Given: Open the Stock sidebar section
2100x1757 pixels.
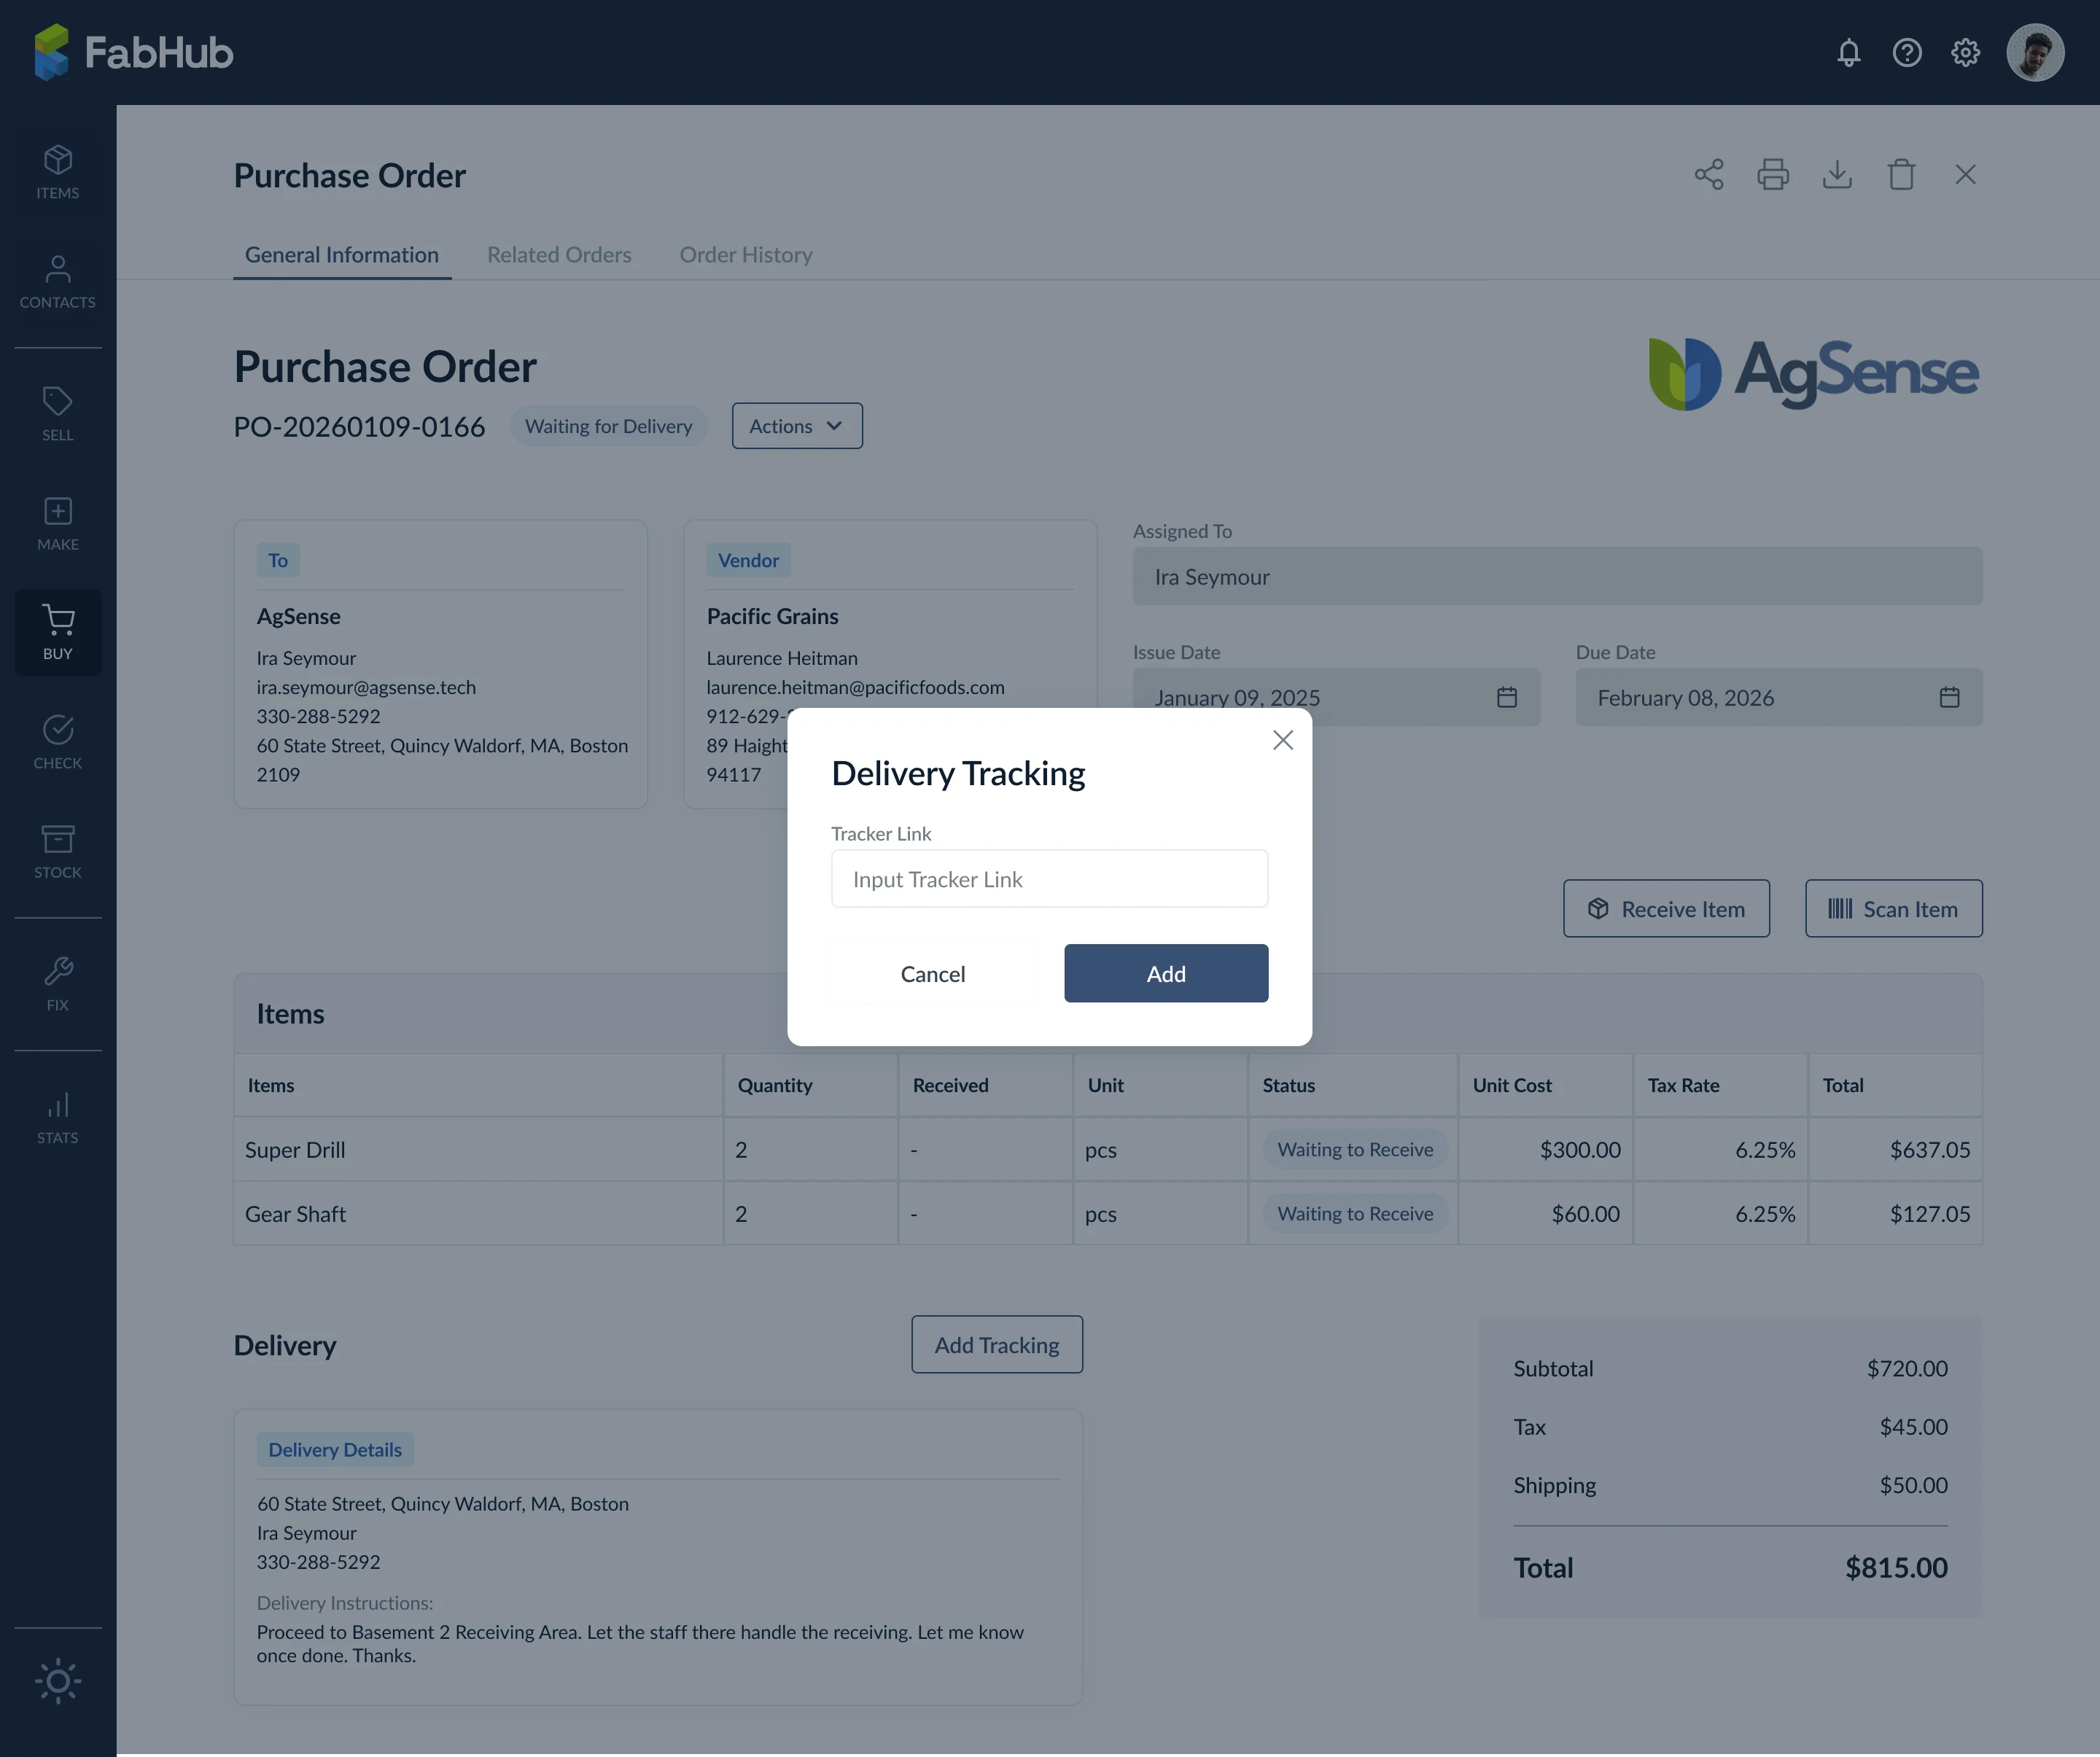Looking at the screenshot, I should (x=58, y=851).
